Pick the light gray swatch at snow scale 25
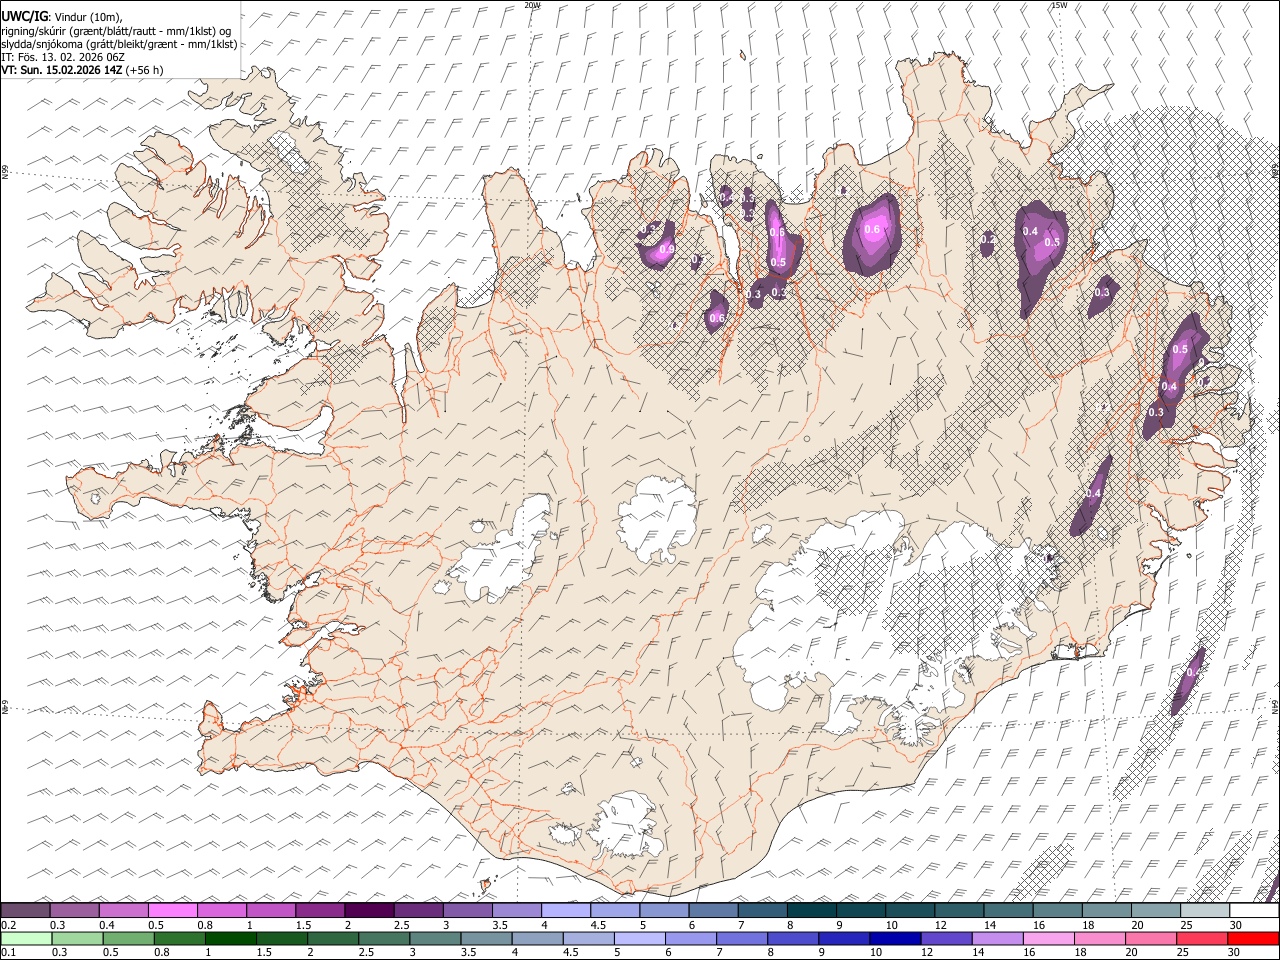Image resolution: width=1280 pixels, height=960 pixels. [1206, 910]
